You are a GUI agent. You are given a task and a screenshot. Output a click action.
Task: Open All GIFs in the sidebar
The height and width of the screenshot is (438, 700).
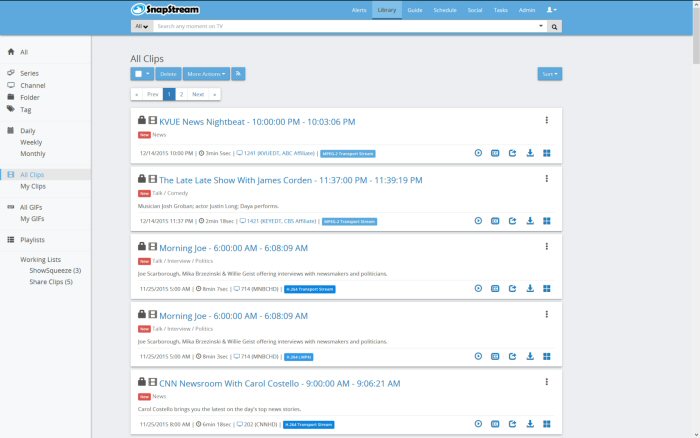click(31, 207)
